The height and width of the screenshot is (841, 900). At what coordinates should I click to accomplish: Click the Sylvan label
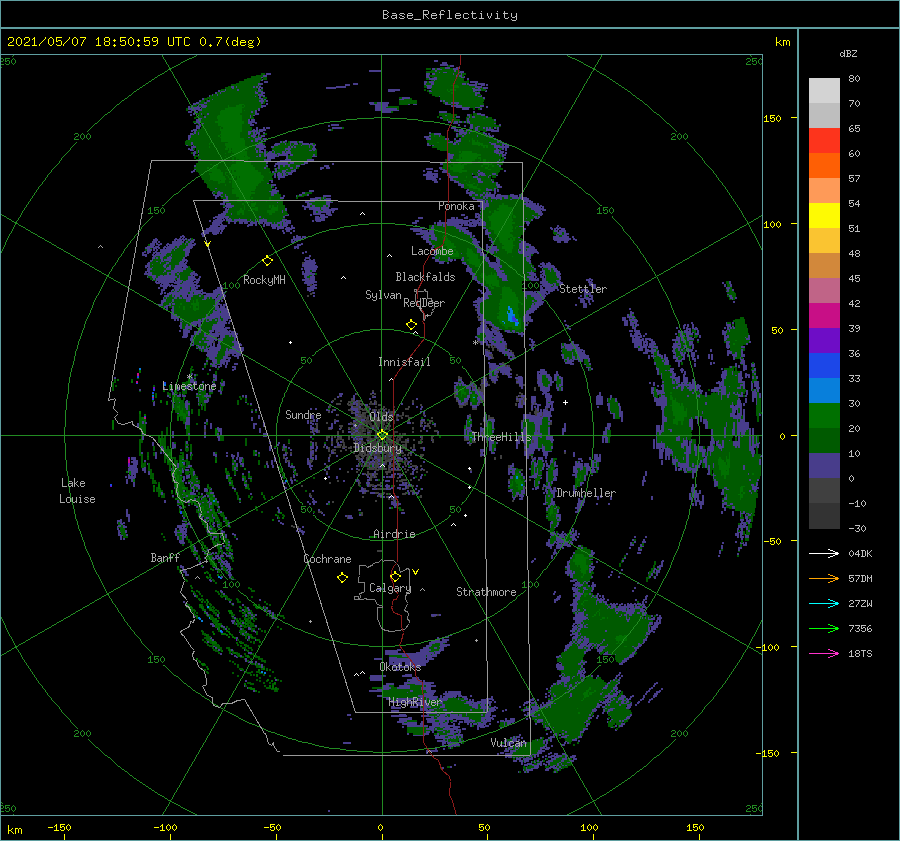[383, 295]
